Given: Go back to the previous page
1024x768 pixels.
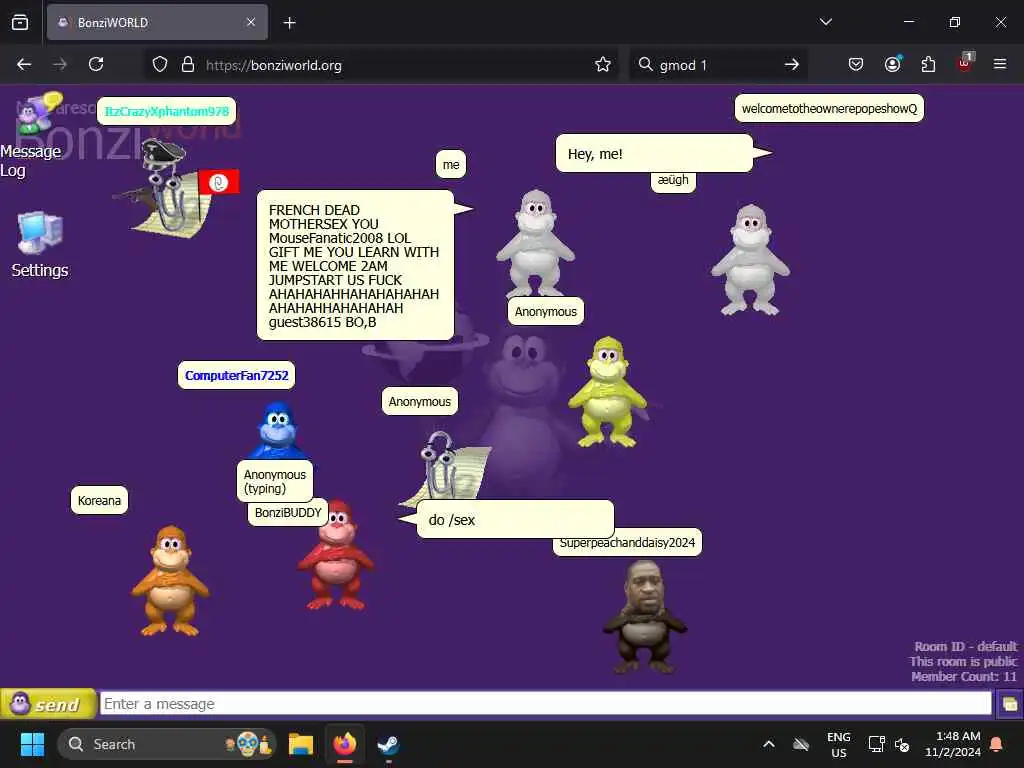Looking at the screenshot, I should (24, 64).
